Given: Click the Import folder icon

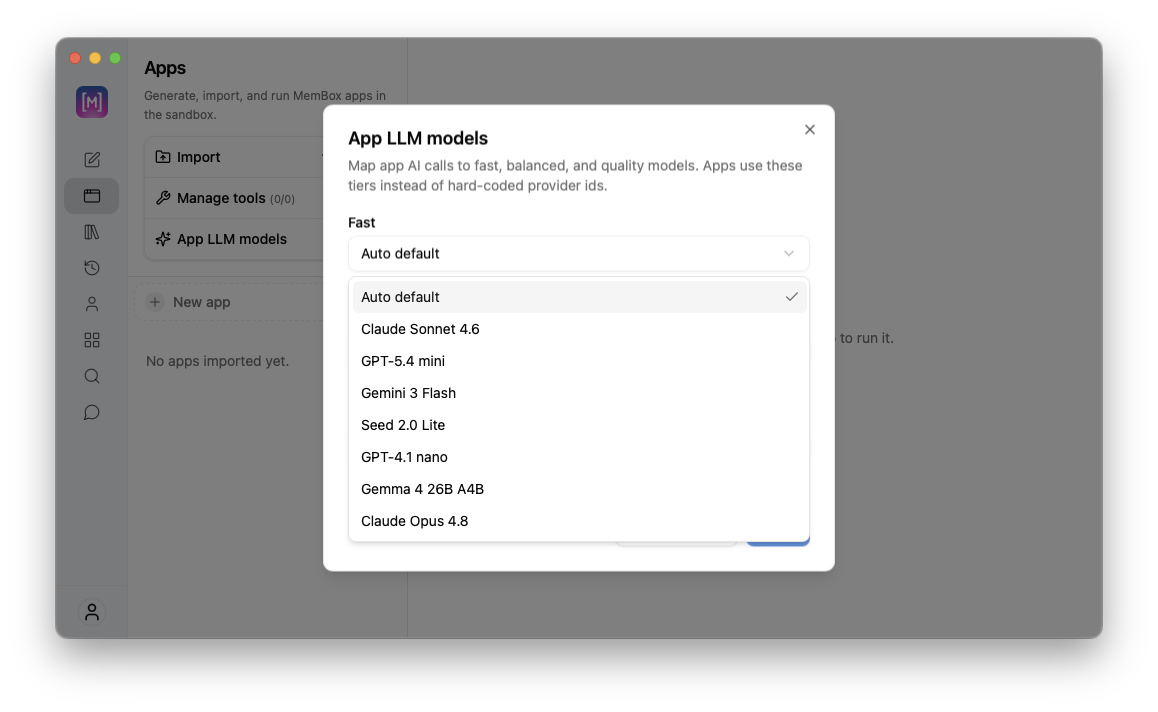Looking at the screenshot, I should [162, 157].
